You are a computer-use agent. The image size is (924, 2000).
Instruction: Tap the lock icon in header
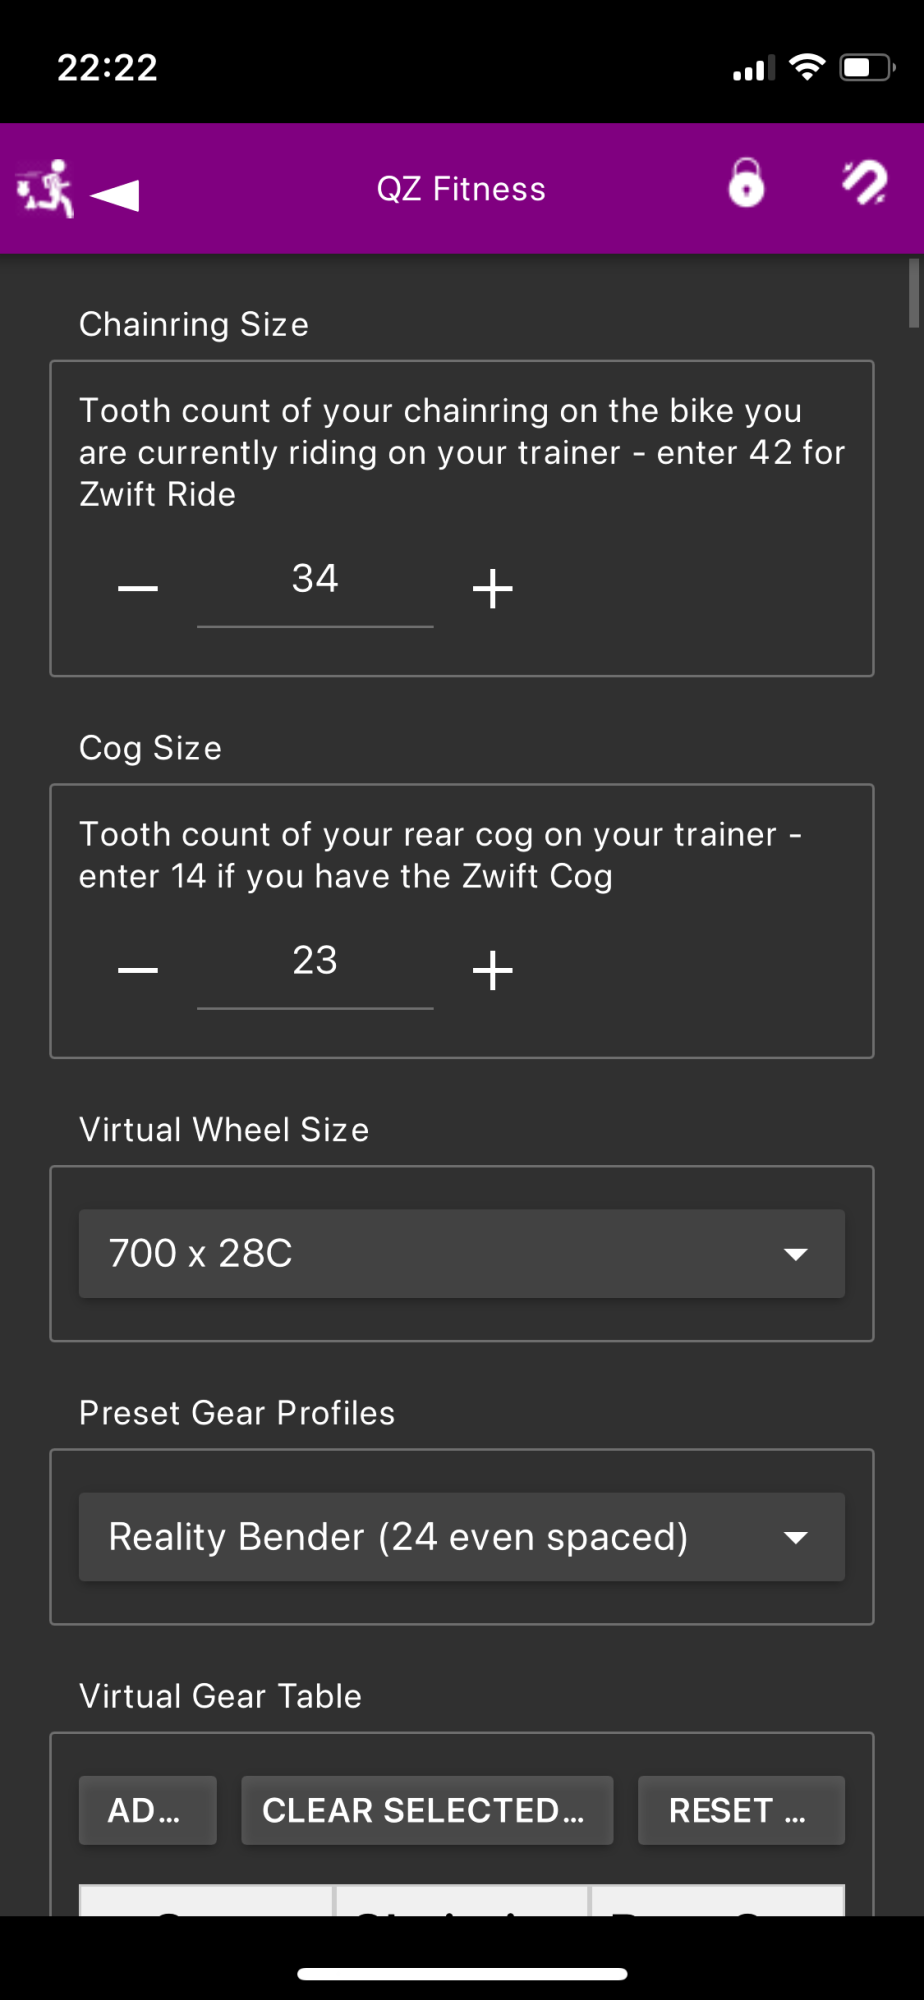[x=746, y=184]
